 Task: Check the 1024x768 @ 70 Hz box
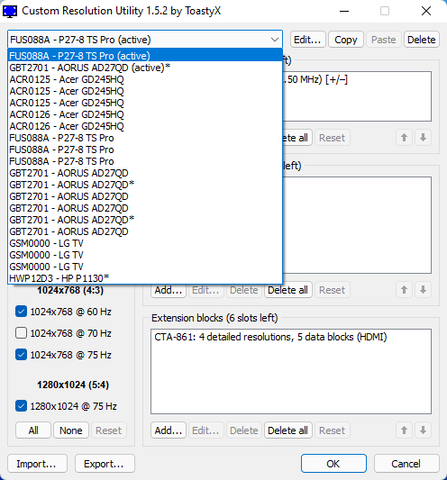pos(21,333)
